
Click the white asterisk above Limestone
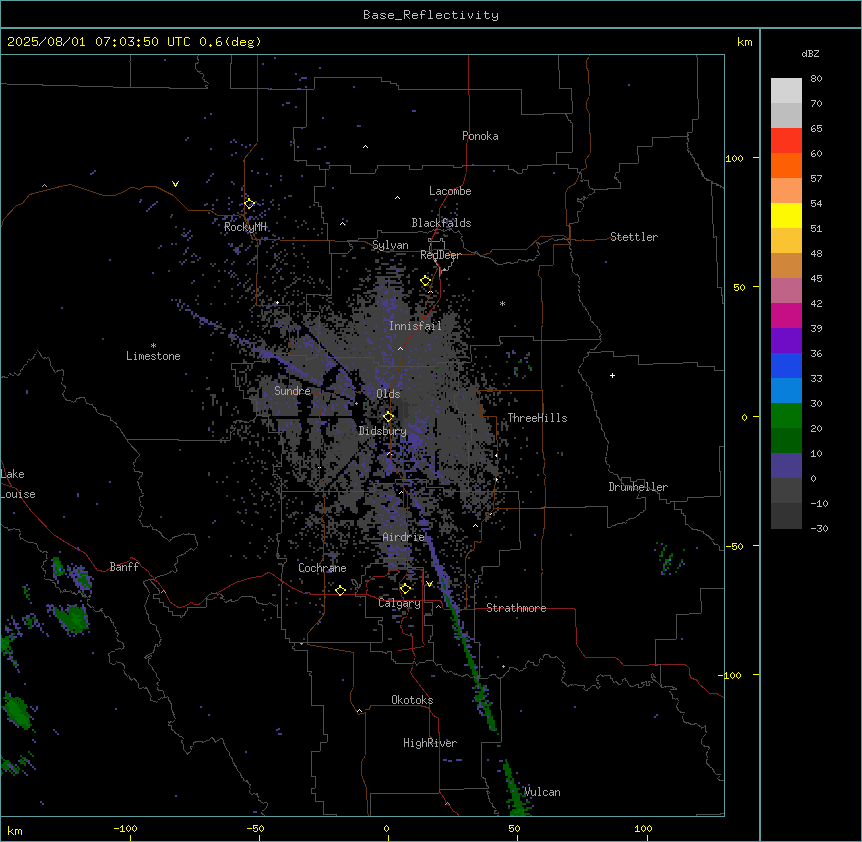click(x=153, y=346)
